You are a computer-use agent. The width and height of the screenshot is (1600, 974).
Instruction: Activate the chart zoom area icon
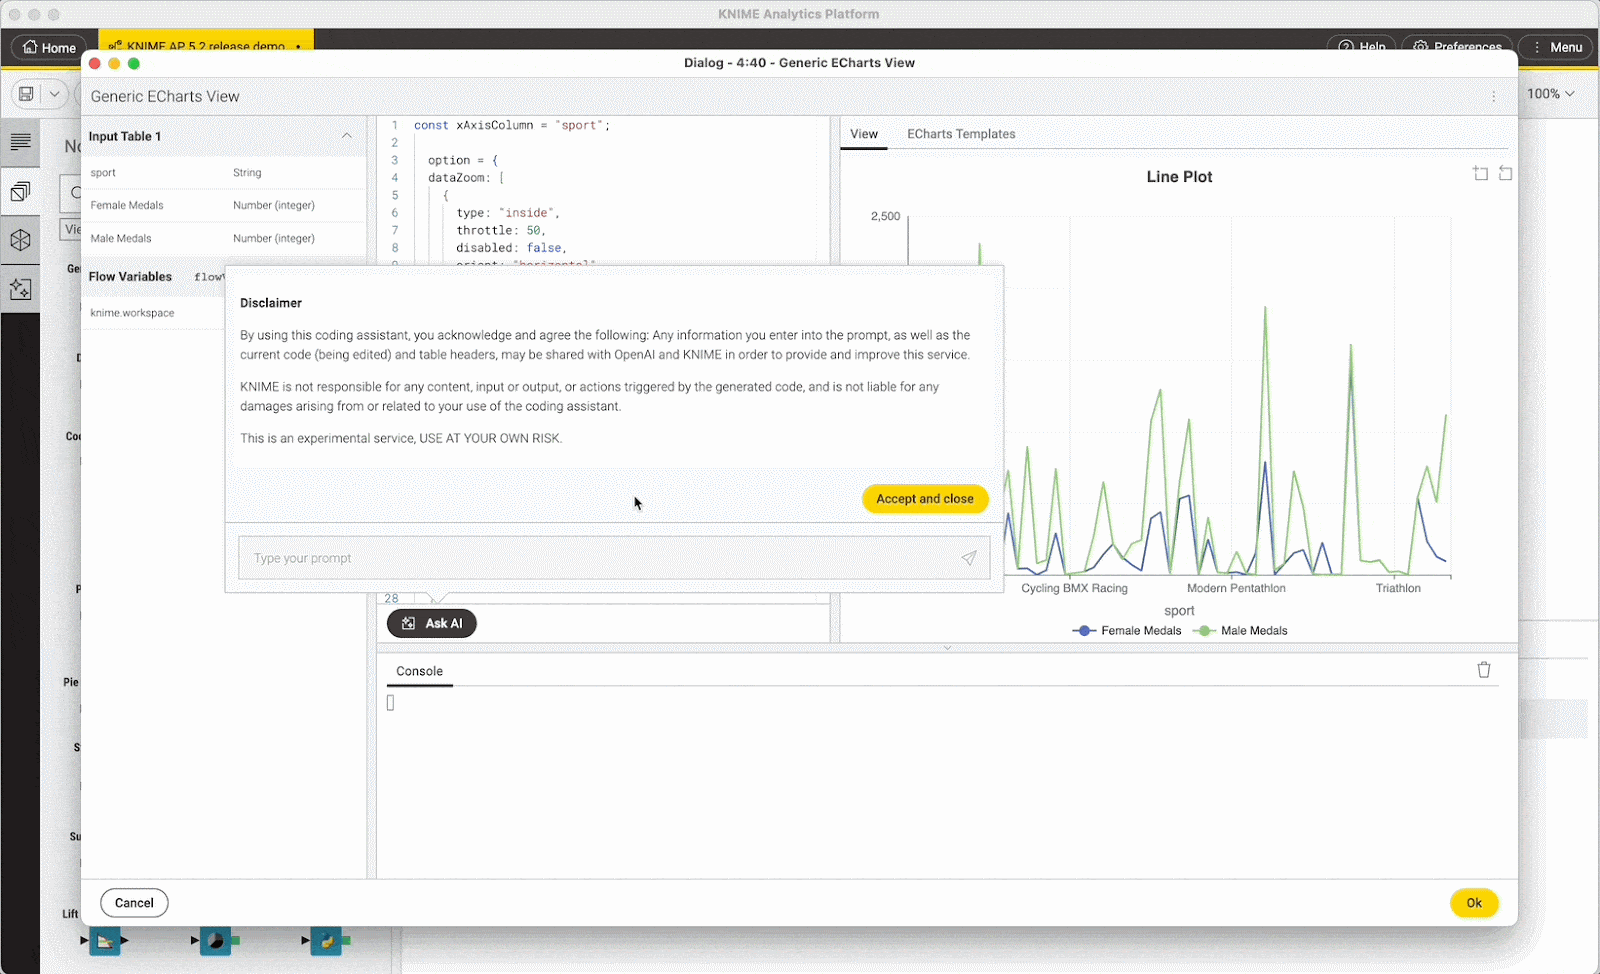[x=1480, y=174]
